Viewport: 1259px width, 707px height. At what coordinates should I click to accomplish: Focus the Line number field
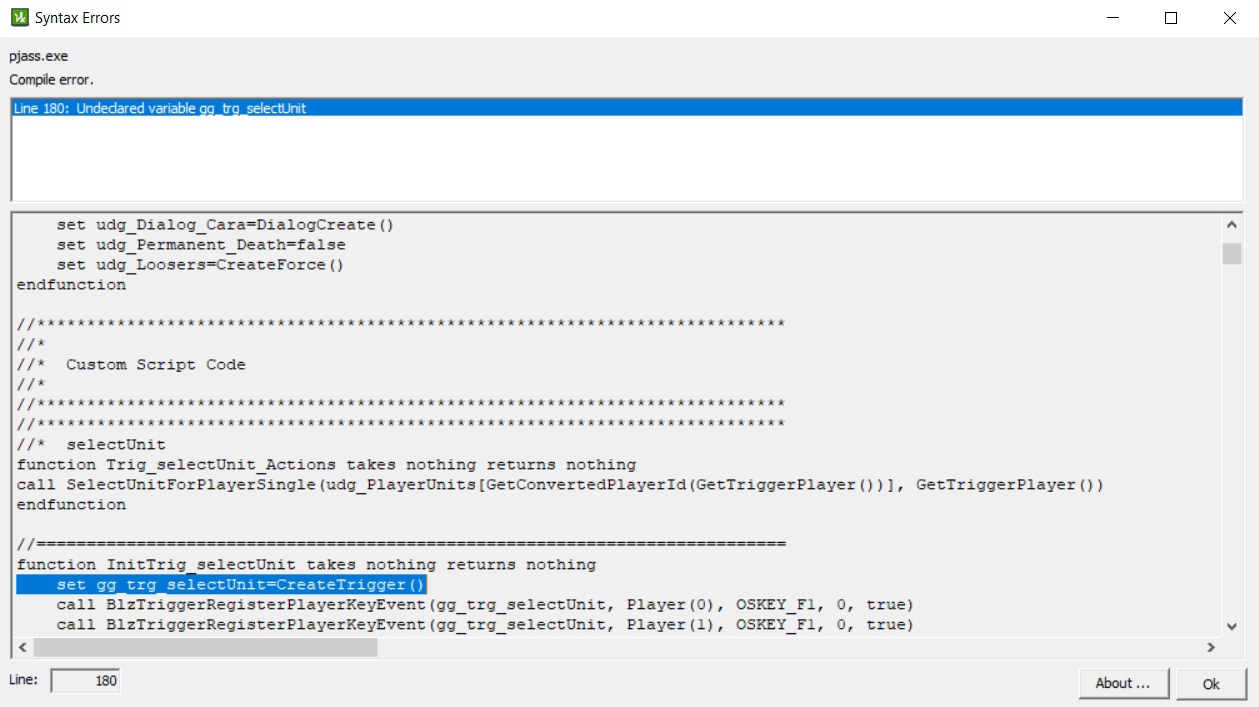click(x=85, y=681)
